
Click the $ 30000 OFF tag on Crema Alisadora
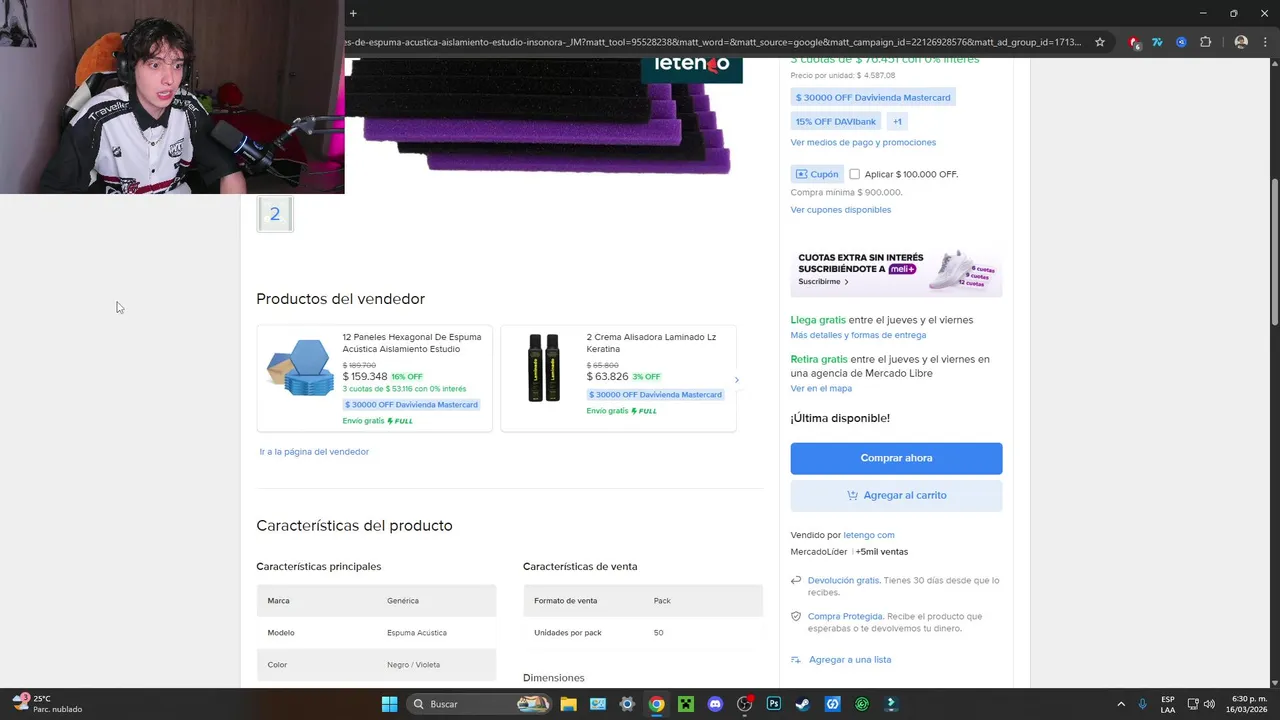point(655,395)
